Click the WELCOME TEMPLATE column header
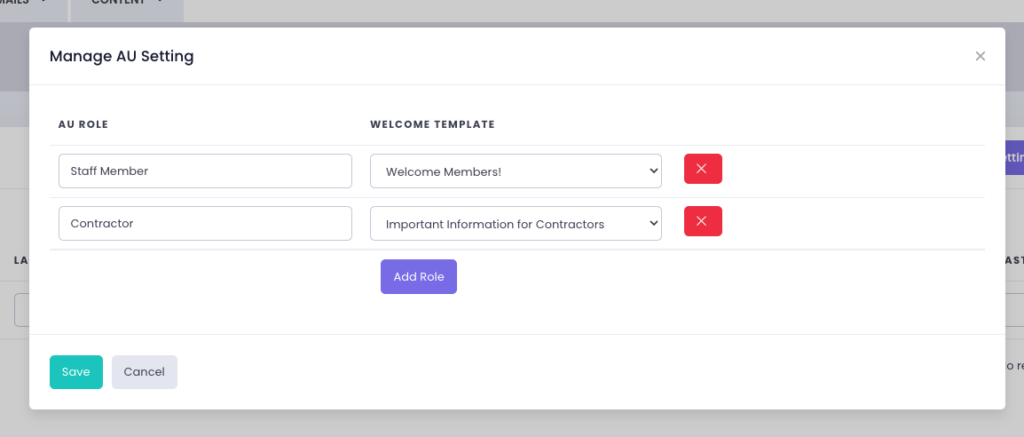1024x437 pixels. click(x=432, y=125)
